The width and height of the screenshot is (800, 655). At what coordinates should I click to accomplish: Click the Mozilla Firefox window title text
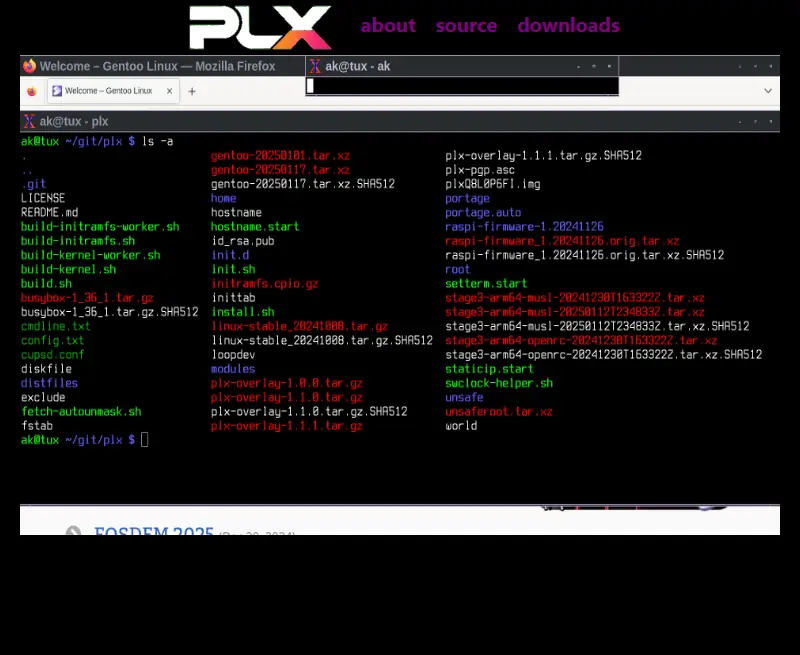157,66
